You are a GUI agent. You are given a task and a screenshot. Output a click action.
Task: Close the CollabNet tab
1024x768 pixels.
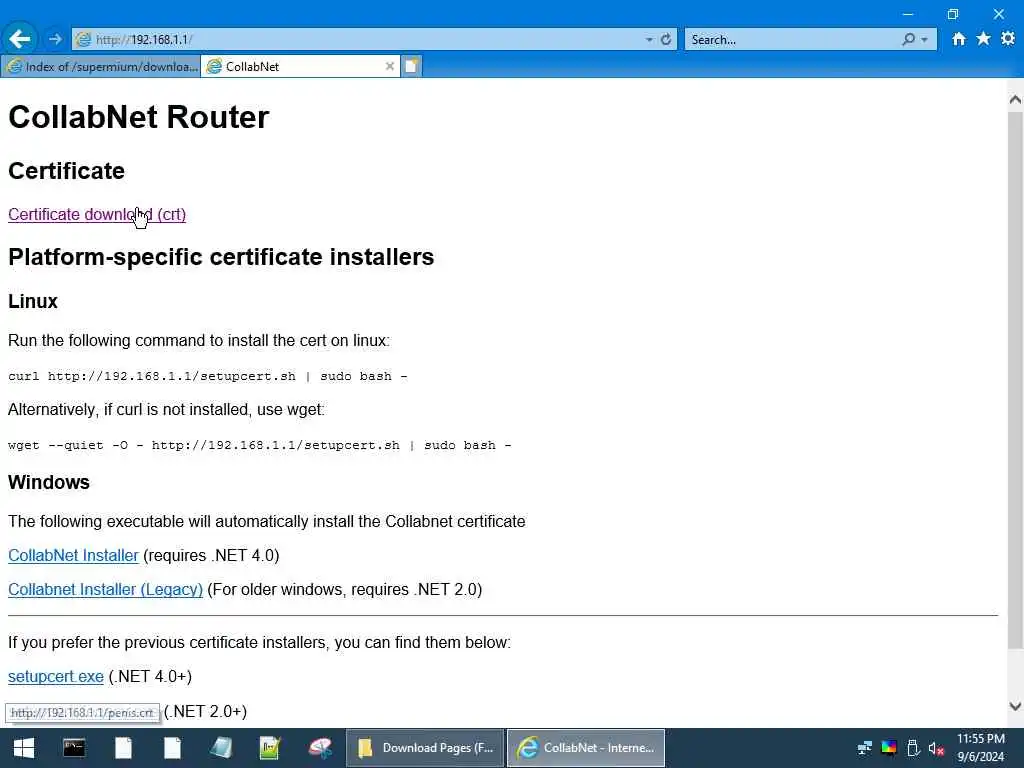click(x=389, y=66)
